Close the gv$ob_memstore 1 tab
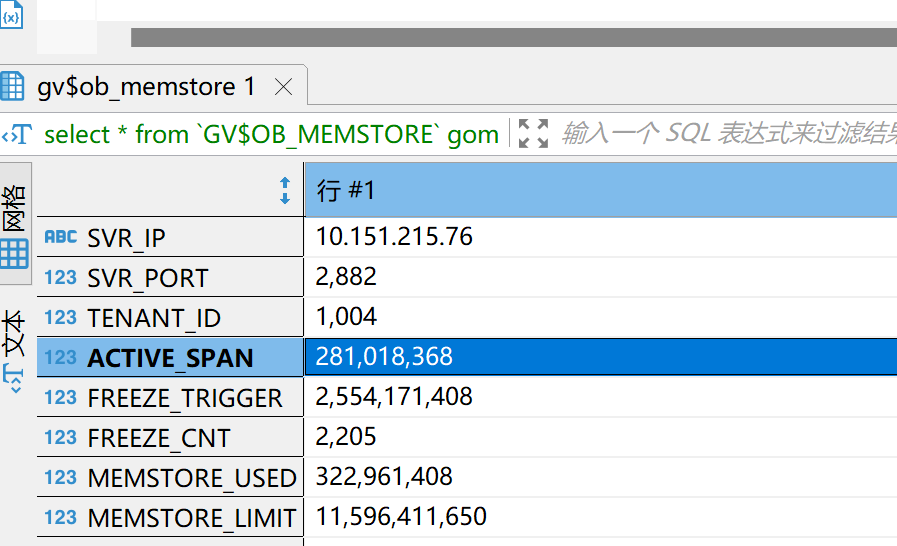The width and height of the screenshot is (897, 546). tap(283, 88)
